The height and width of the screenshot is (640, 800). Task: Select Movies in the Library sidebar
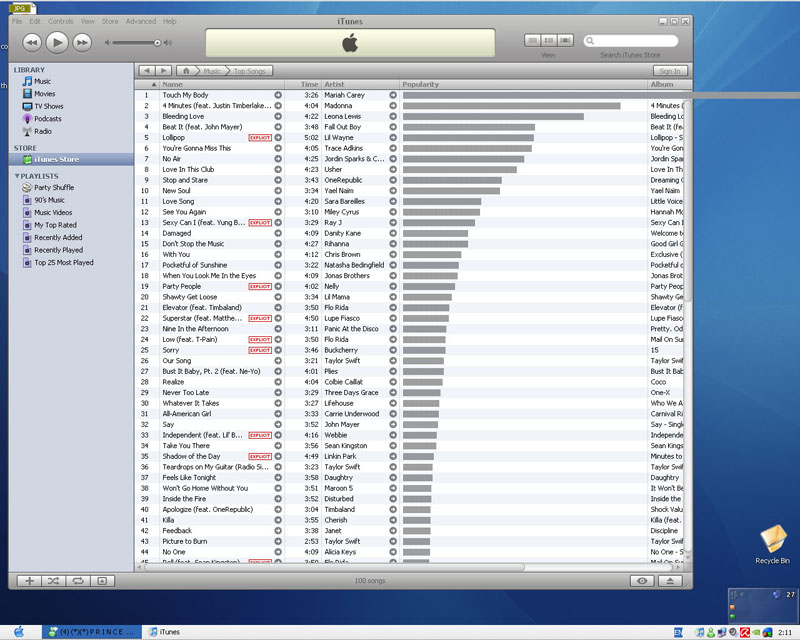point(44,93)
